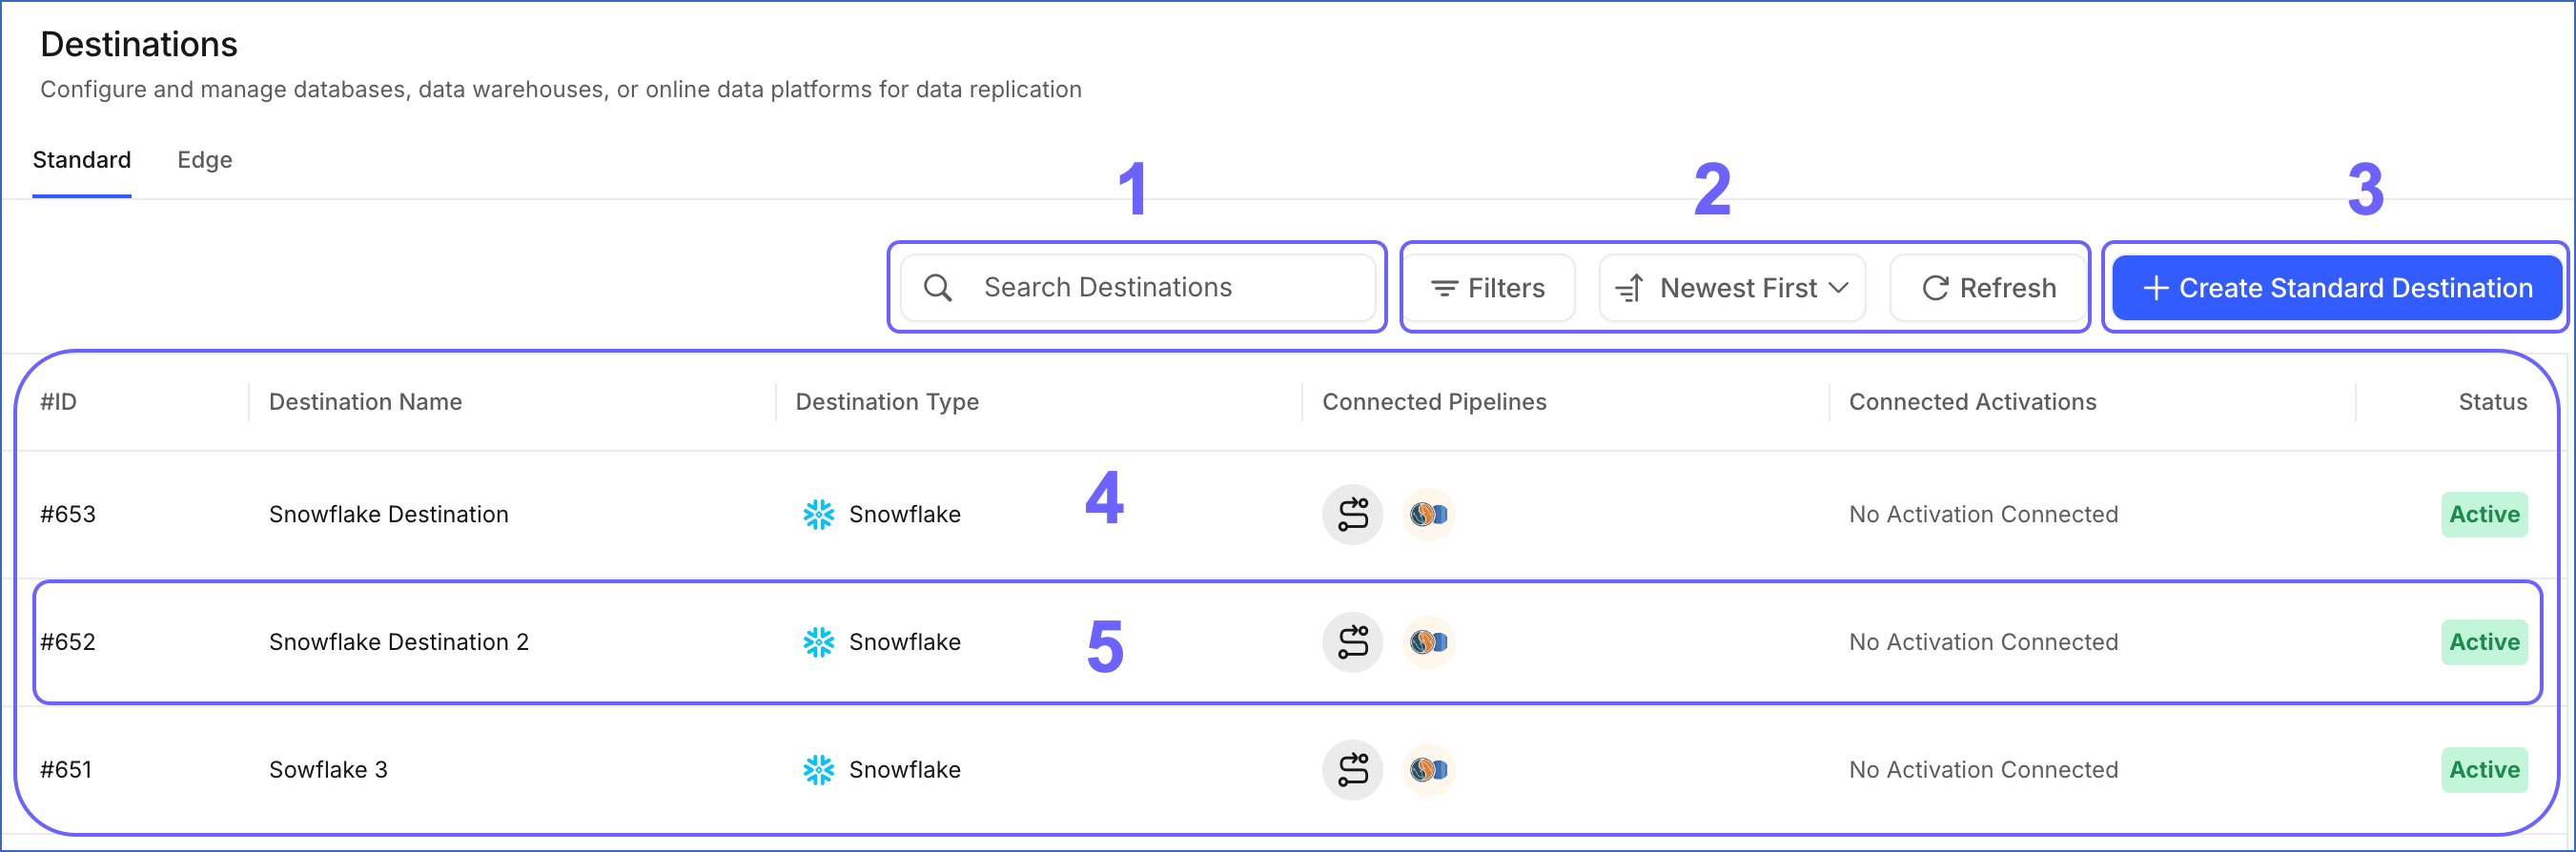Click the Snowflake logo in row #652
Image resolution: width=2576 pixels, height=852 pixels.
[818, 642]
